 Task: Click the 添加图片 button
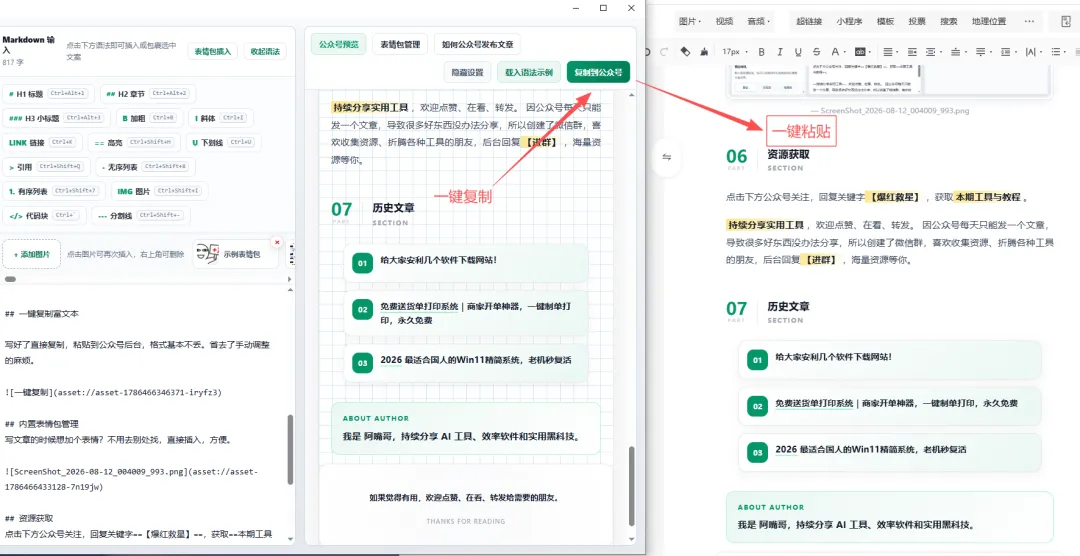coord(32,254)
